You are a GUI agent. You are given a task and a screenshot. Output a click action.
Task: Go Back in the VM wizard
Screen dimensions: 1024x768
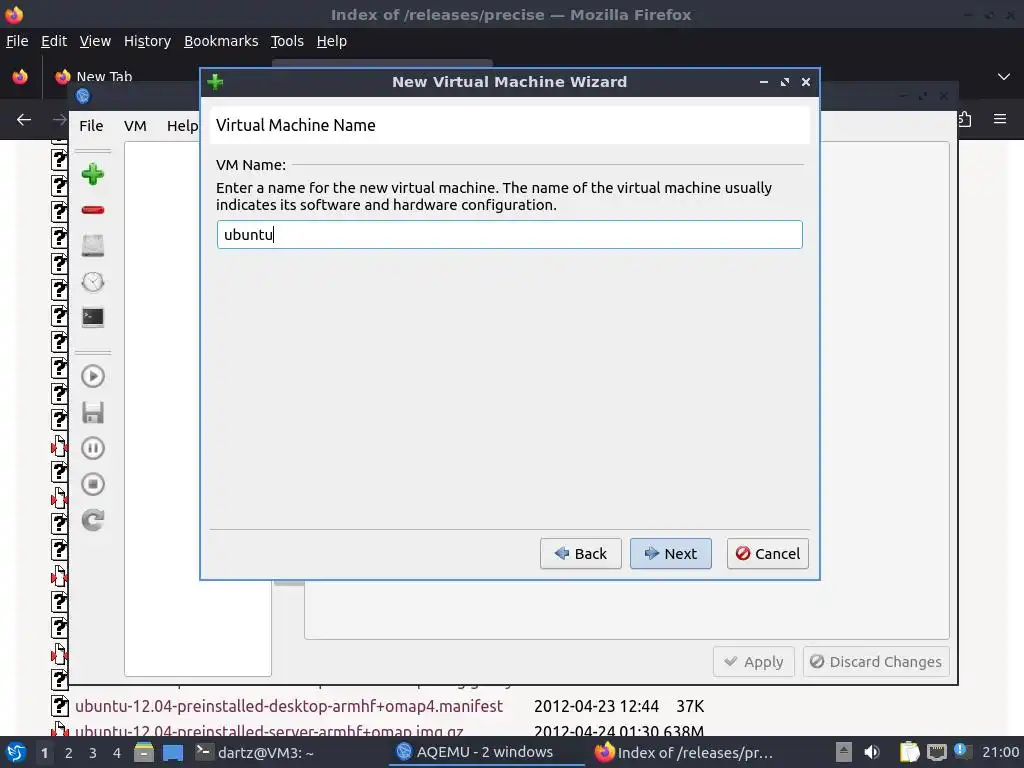click(581, 553)
